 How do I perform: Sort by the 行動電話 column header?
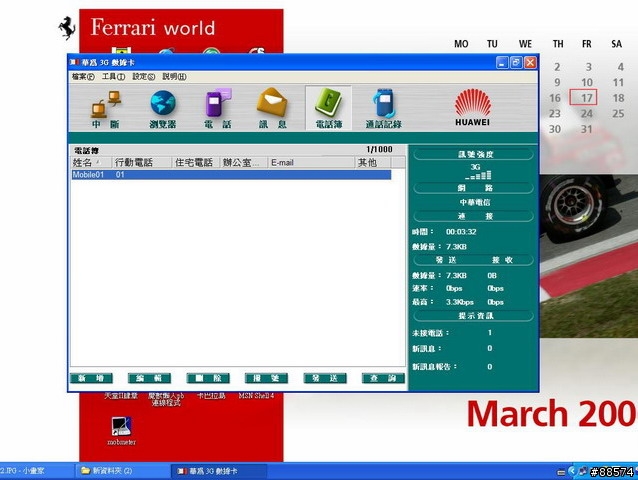coord(142,163)
